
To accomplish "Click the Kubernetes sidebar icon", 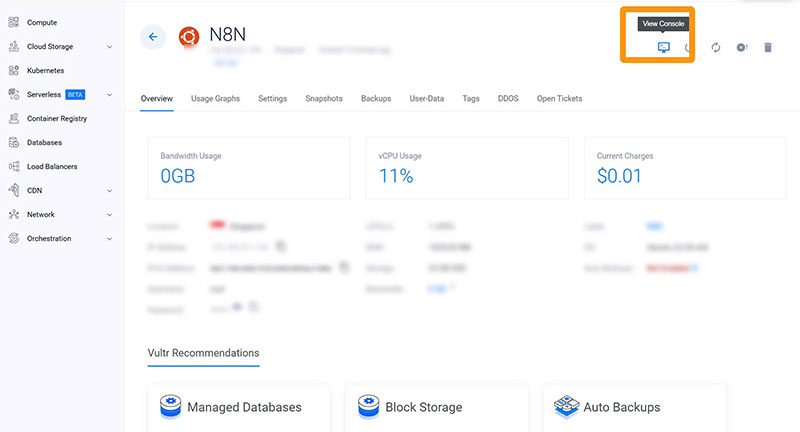I will pos(14,71).
